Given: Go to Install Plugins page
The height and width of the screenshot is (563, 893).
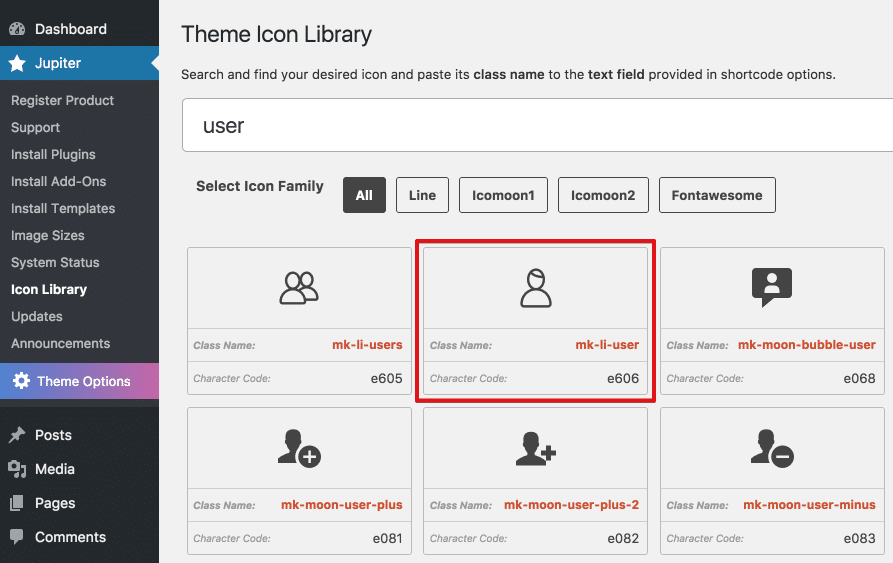Looking at the screenshot, I should (53, 154).
